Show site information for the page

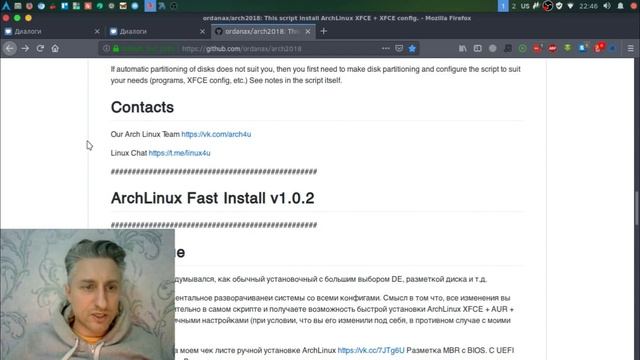[106, 49]
